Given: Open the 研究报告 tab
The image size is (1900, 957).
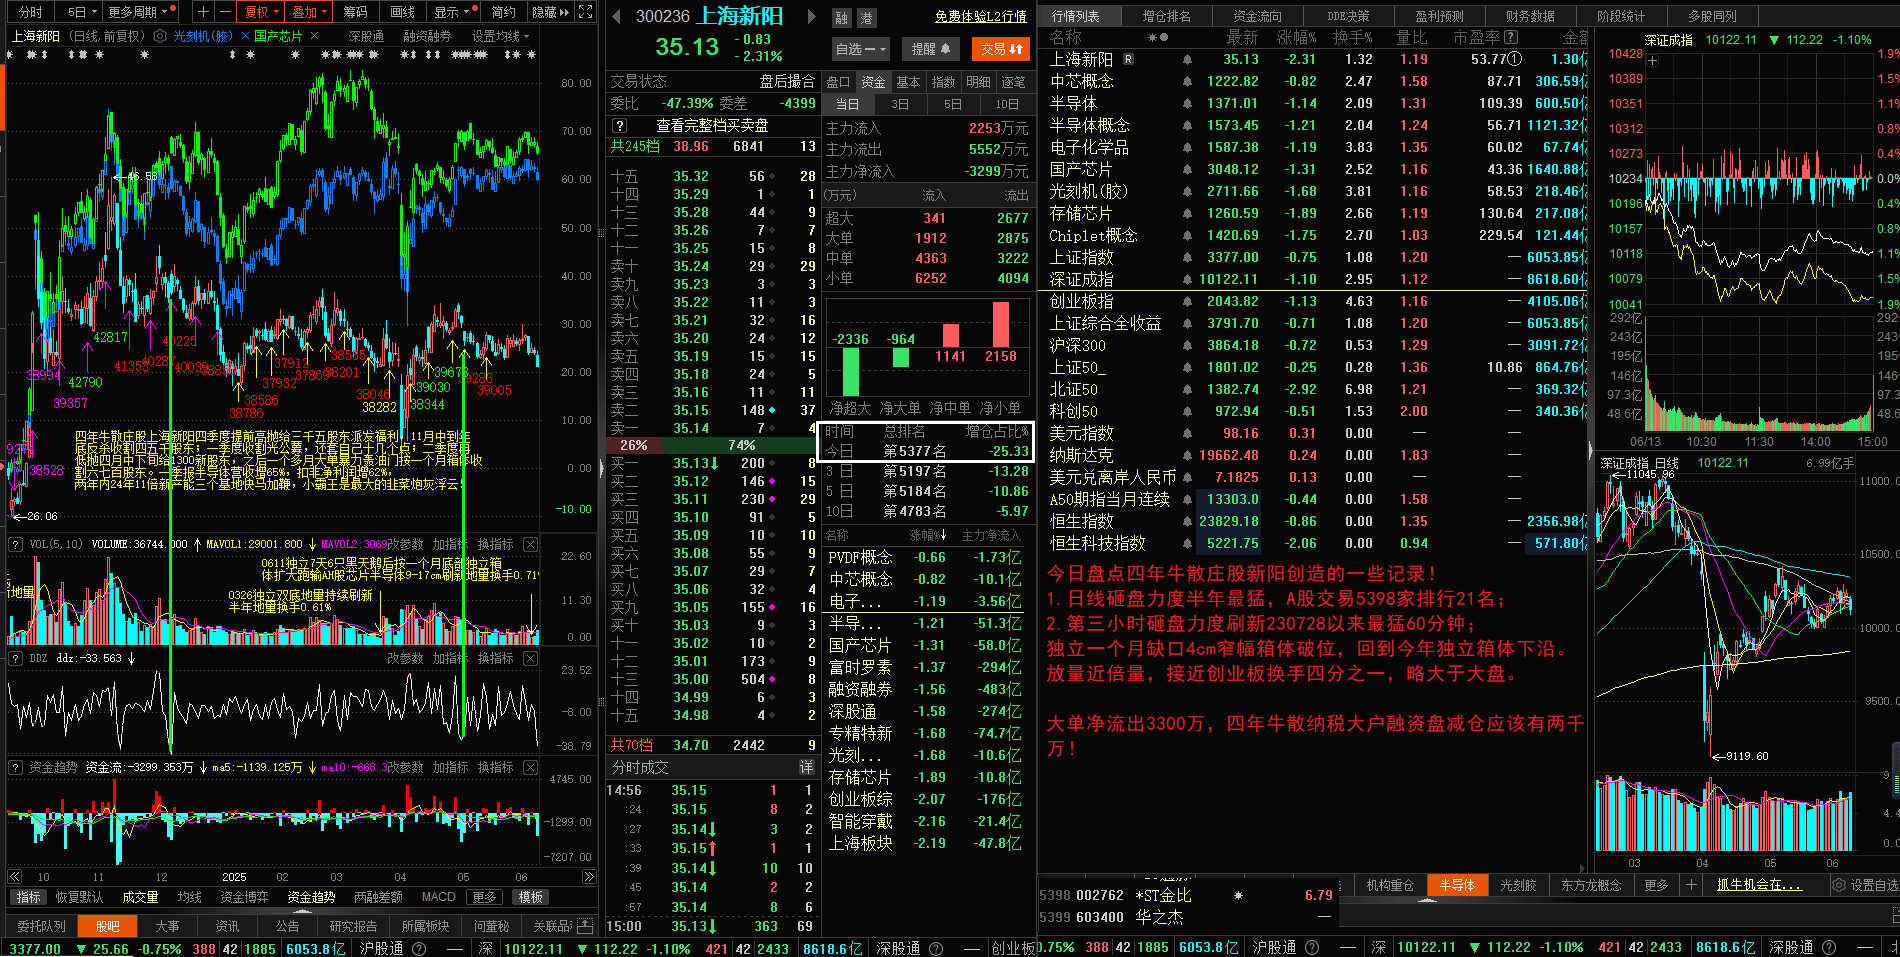Looking at the screenshot, I should click(x=353, y=926).
